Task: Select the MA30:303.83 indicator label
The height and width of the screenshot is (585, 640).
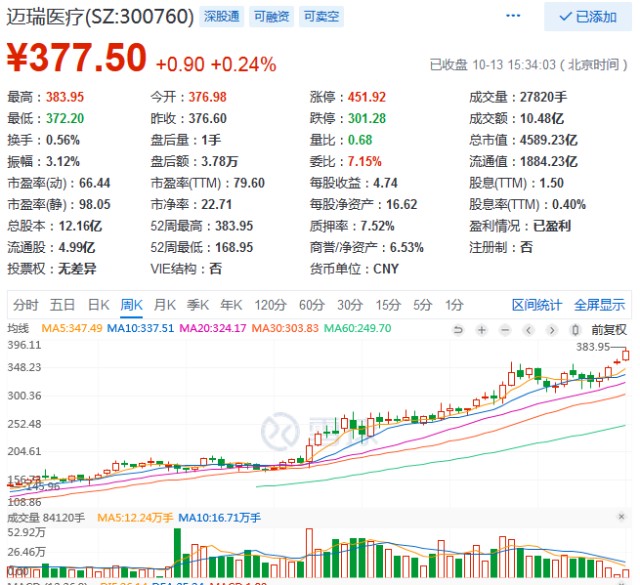Action: point(285,328)
